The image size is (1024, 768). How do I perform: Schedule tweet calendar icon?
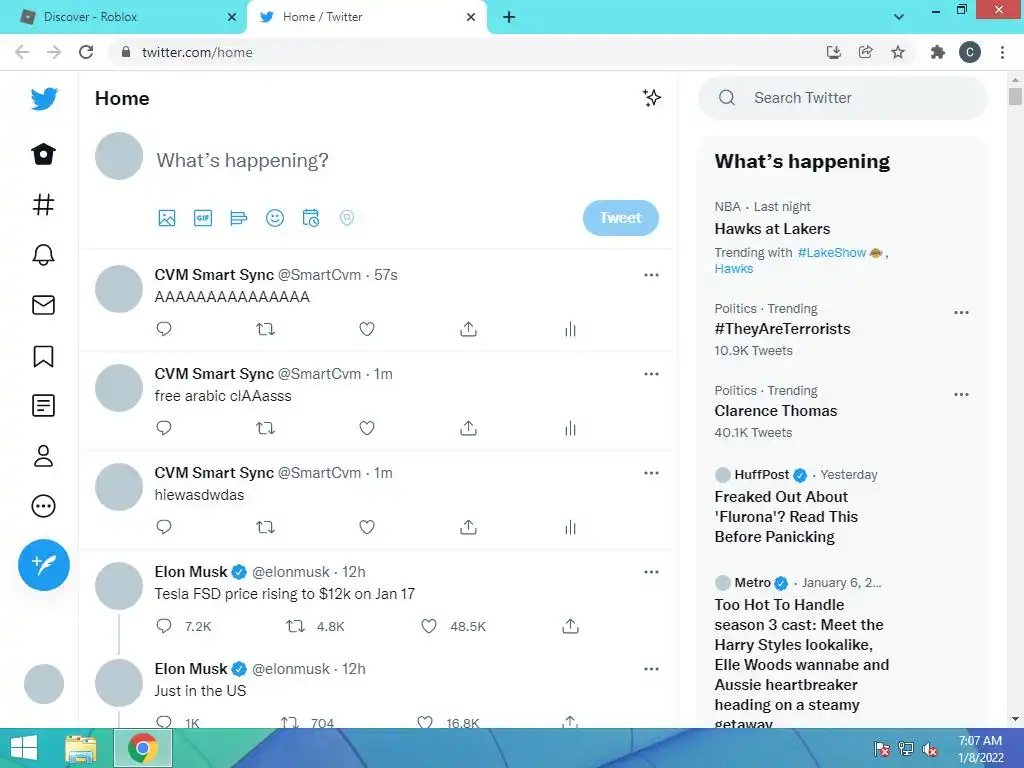[311, 217]
